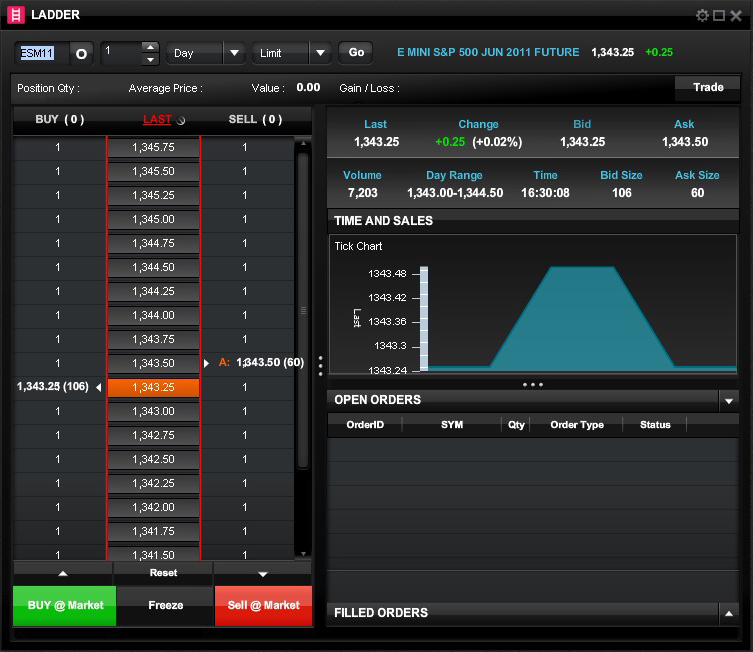Click the ladder scrollbar up arrow
This screenshot has width=753, height=652.
(x=303, y=143)
